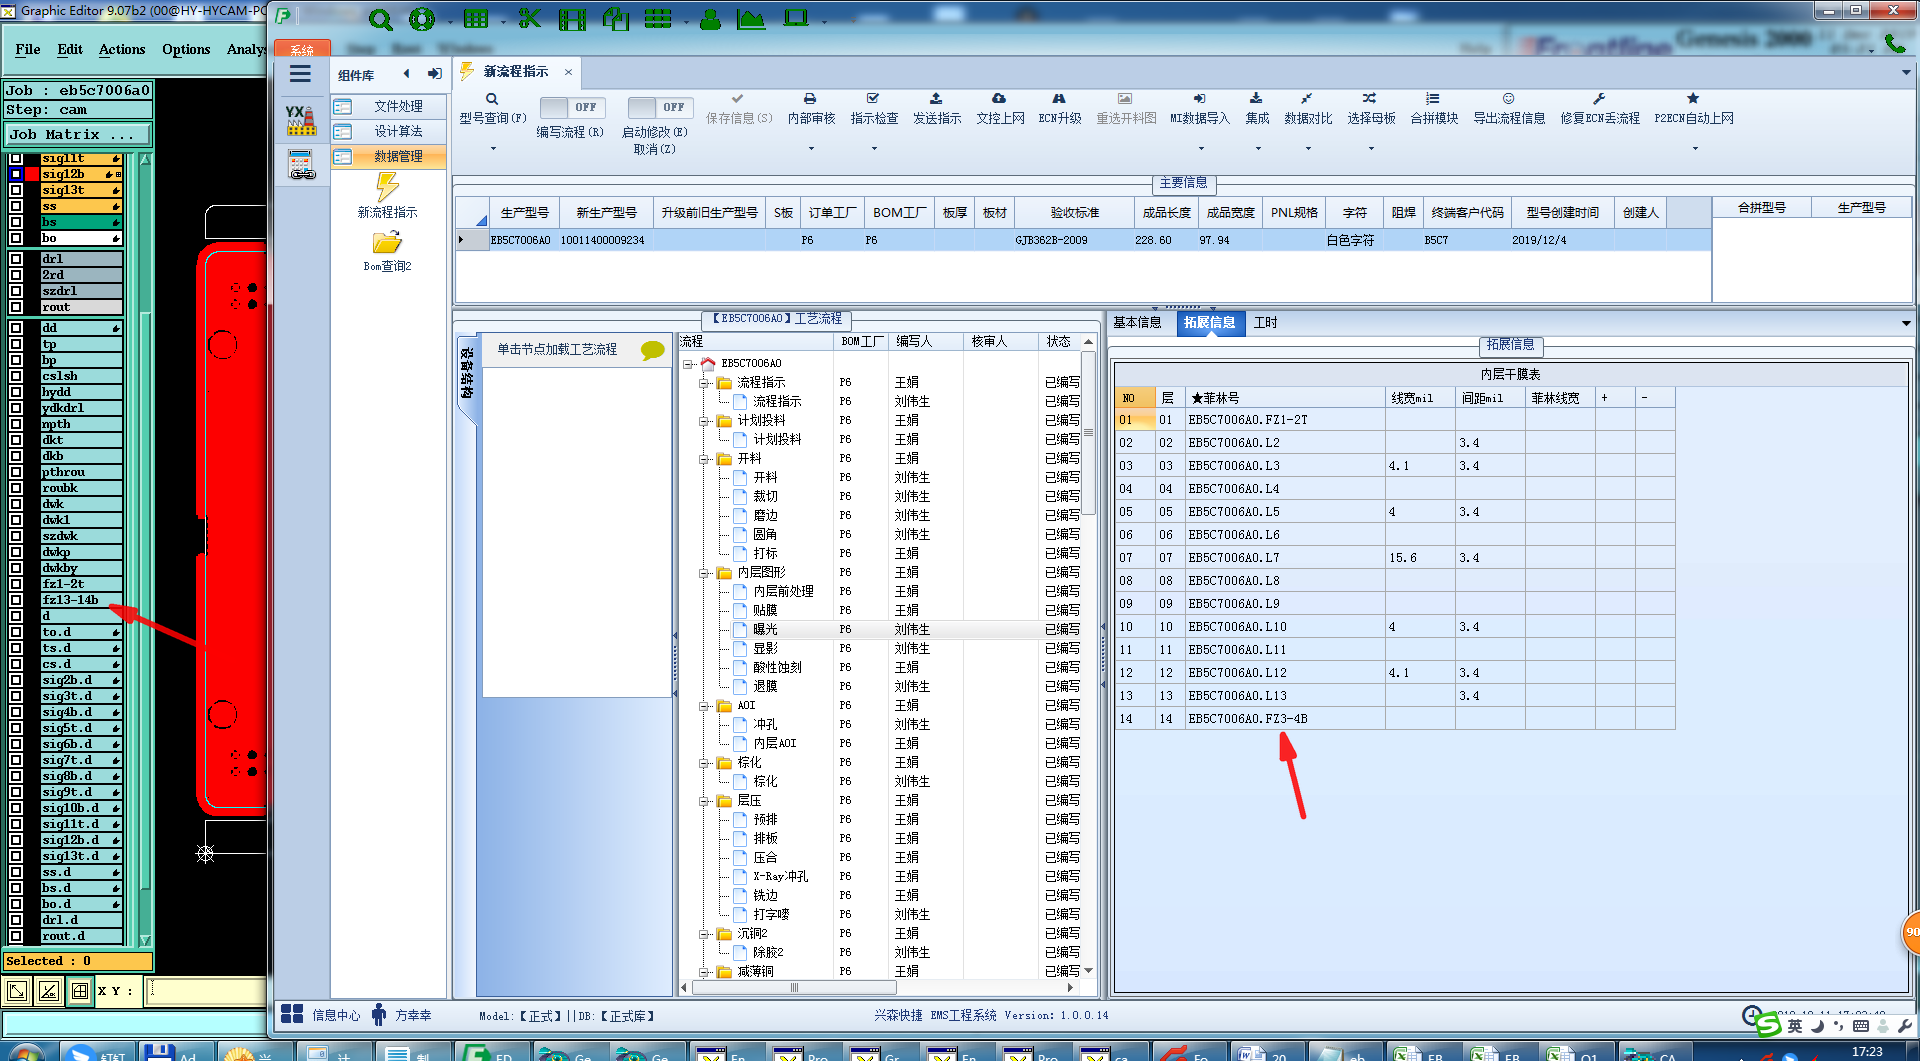Tick the checkbox for layer fz13-14b
Viewport: 1920px width, 1061px height.
[16, 600]
